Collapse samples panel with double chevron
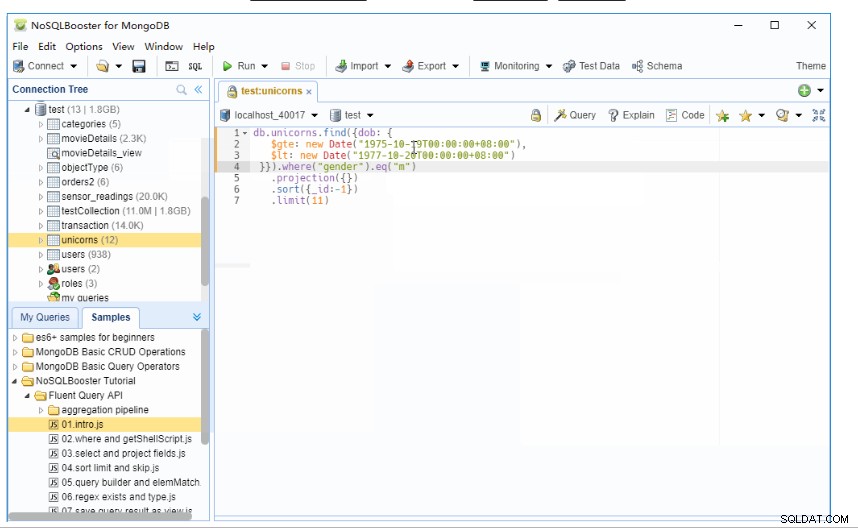 click(197, 317)
